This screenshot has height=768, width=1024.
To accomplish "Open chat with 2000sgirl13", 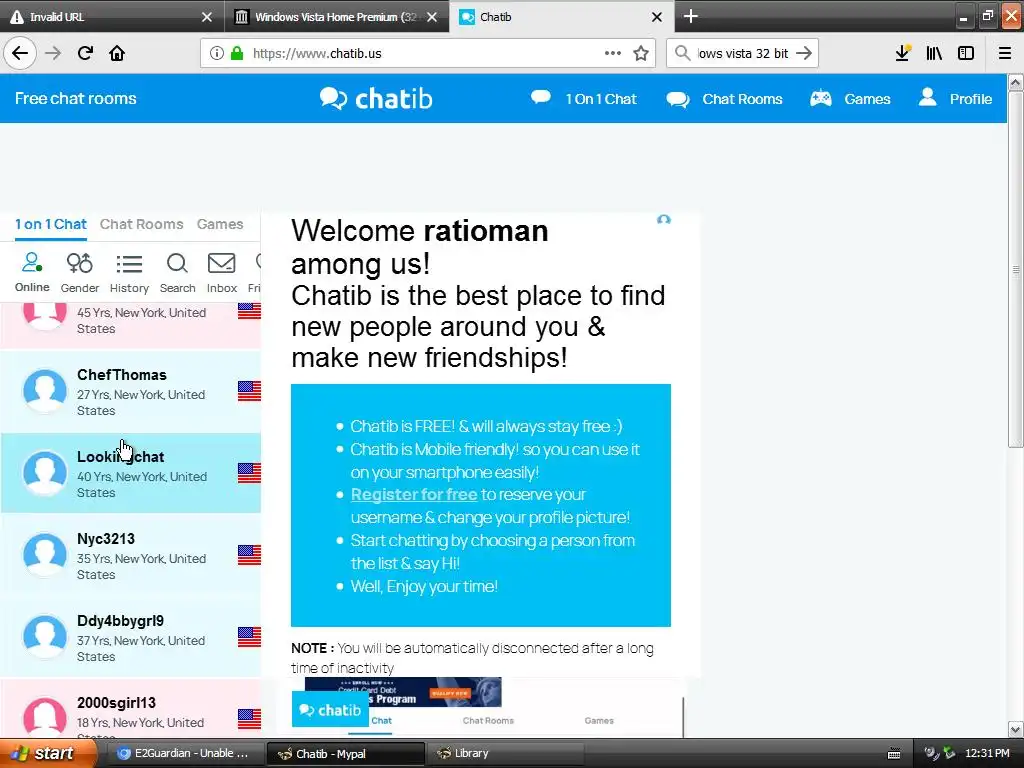I will click(x=131, y=710).
